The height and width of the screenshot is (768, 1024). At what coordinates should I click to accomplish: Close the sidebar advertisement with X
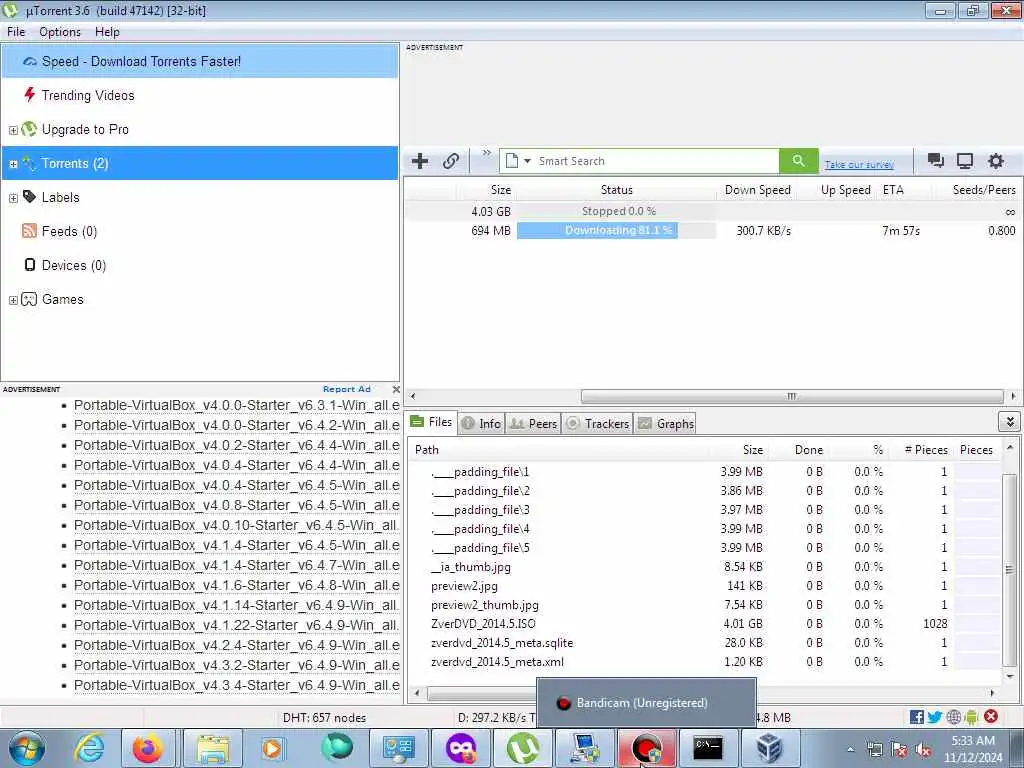(x=396, y=389)
